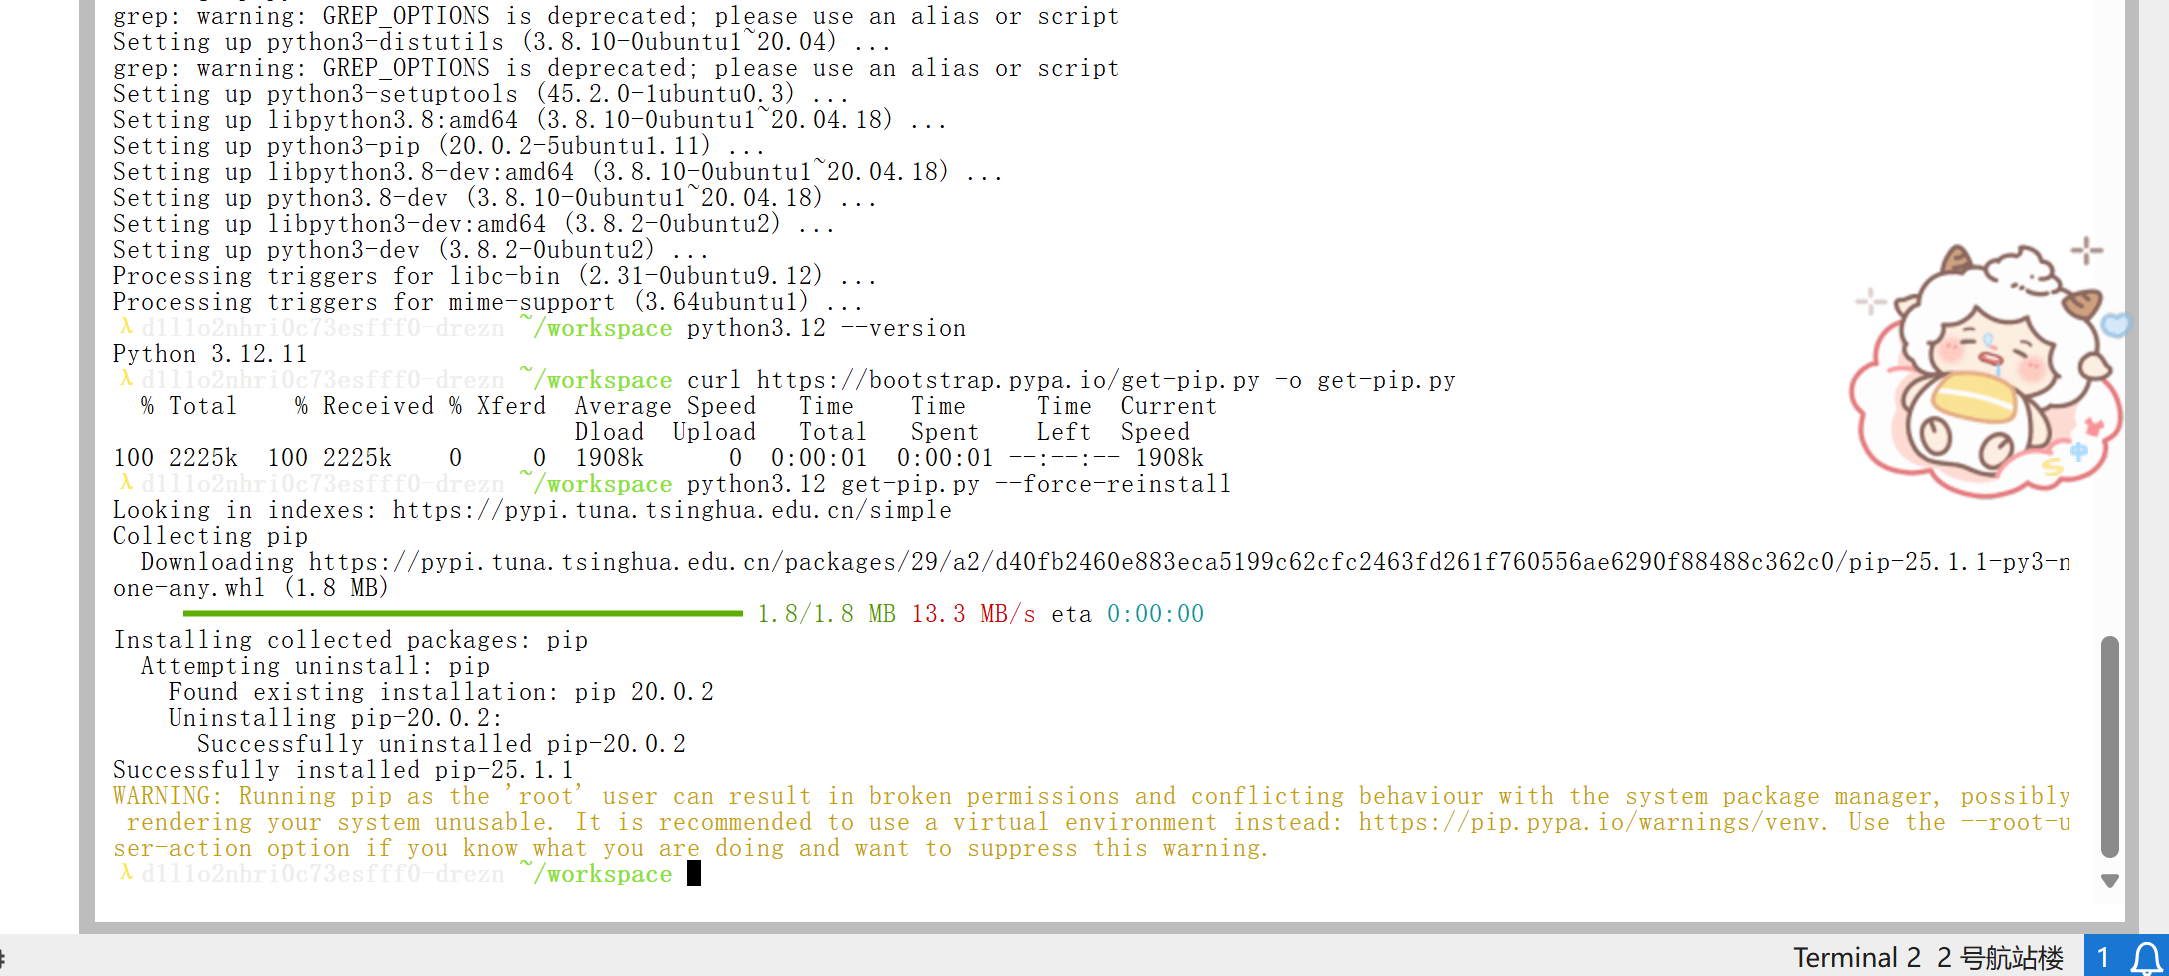Click "Collecting pip" output line

coord(210,536)
